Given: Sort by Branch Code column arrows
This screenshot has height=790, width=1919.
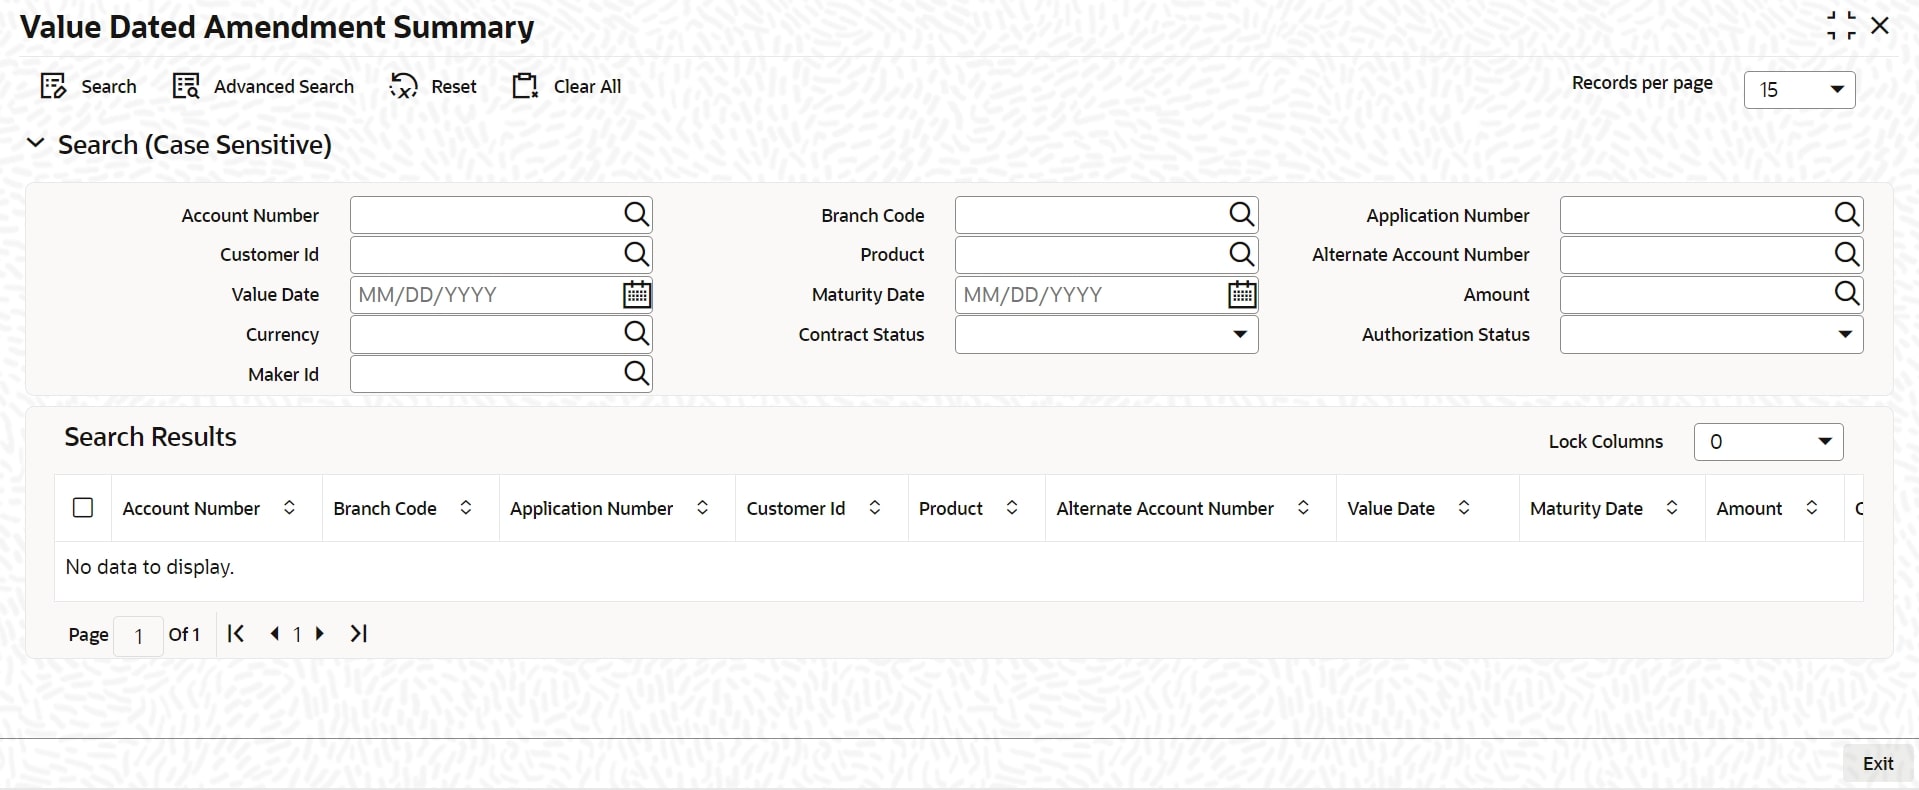Looking at the screenshot, I should pyautogui.click(x=466, y=508).
